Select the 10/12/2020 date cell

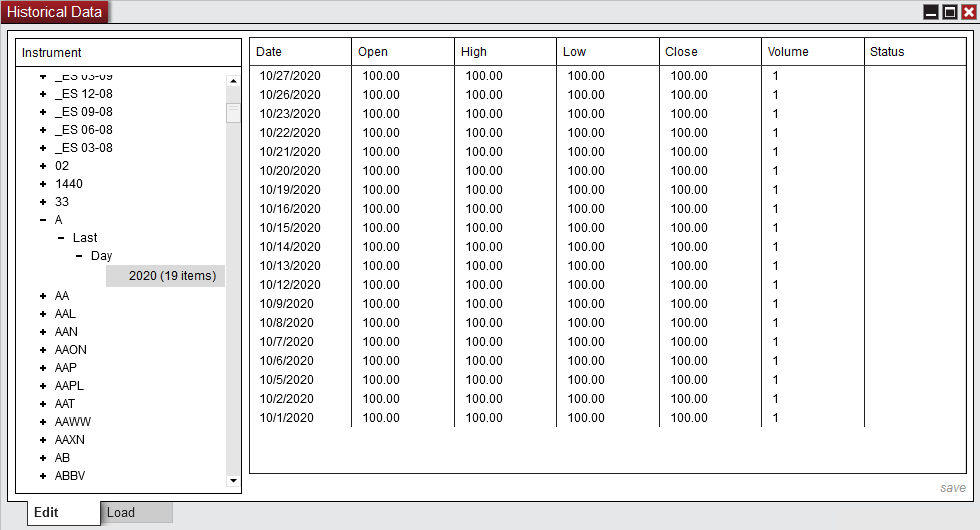290,285
